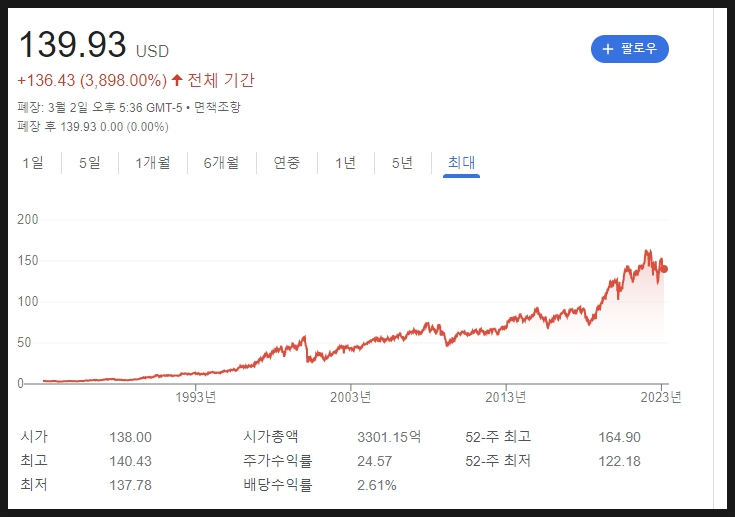Click the 52-주 최고 label

(x=498, y=437)
